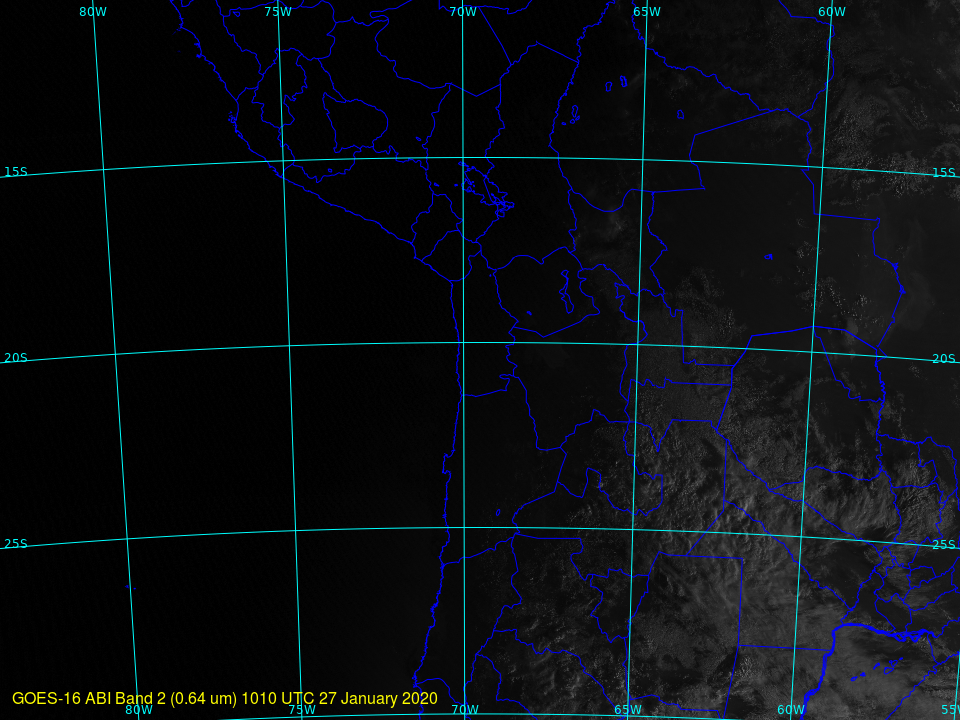Select the 65W longitude label along the bottom
This screenshot has height=720, width=960.
pos(627,710)
